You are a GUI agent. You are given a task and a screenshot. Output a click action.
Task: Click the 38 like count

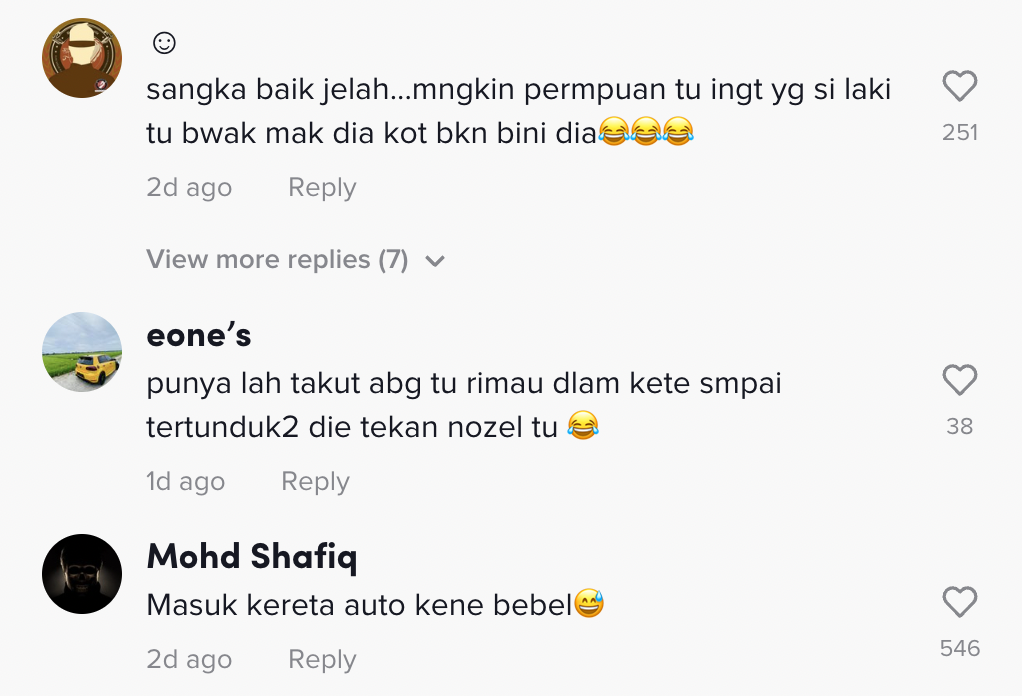point(959,426)
